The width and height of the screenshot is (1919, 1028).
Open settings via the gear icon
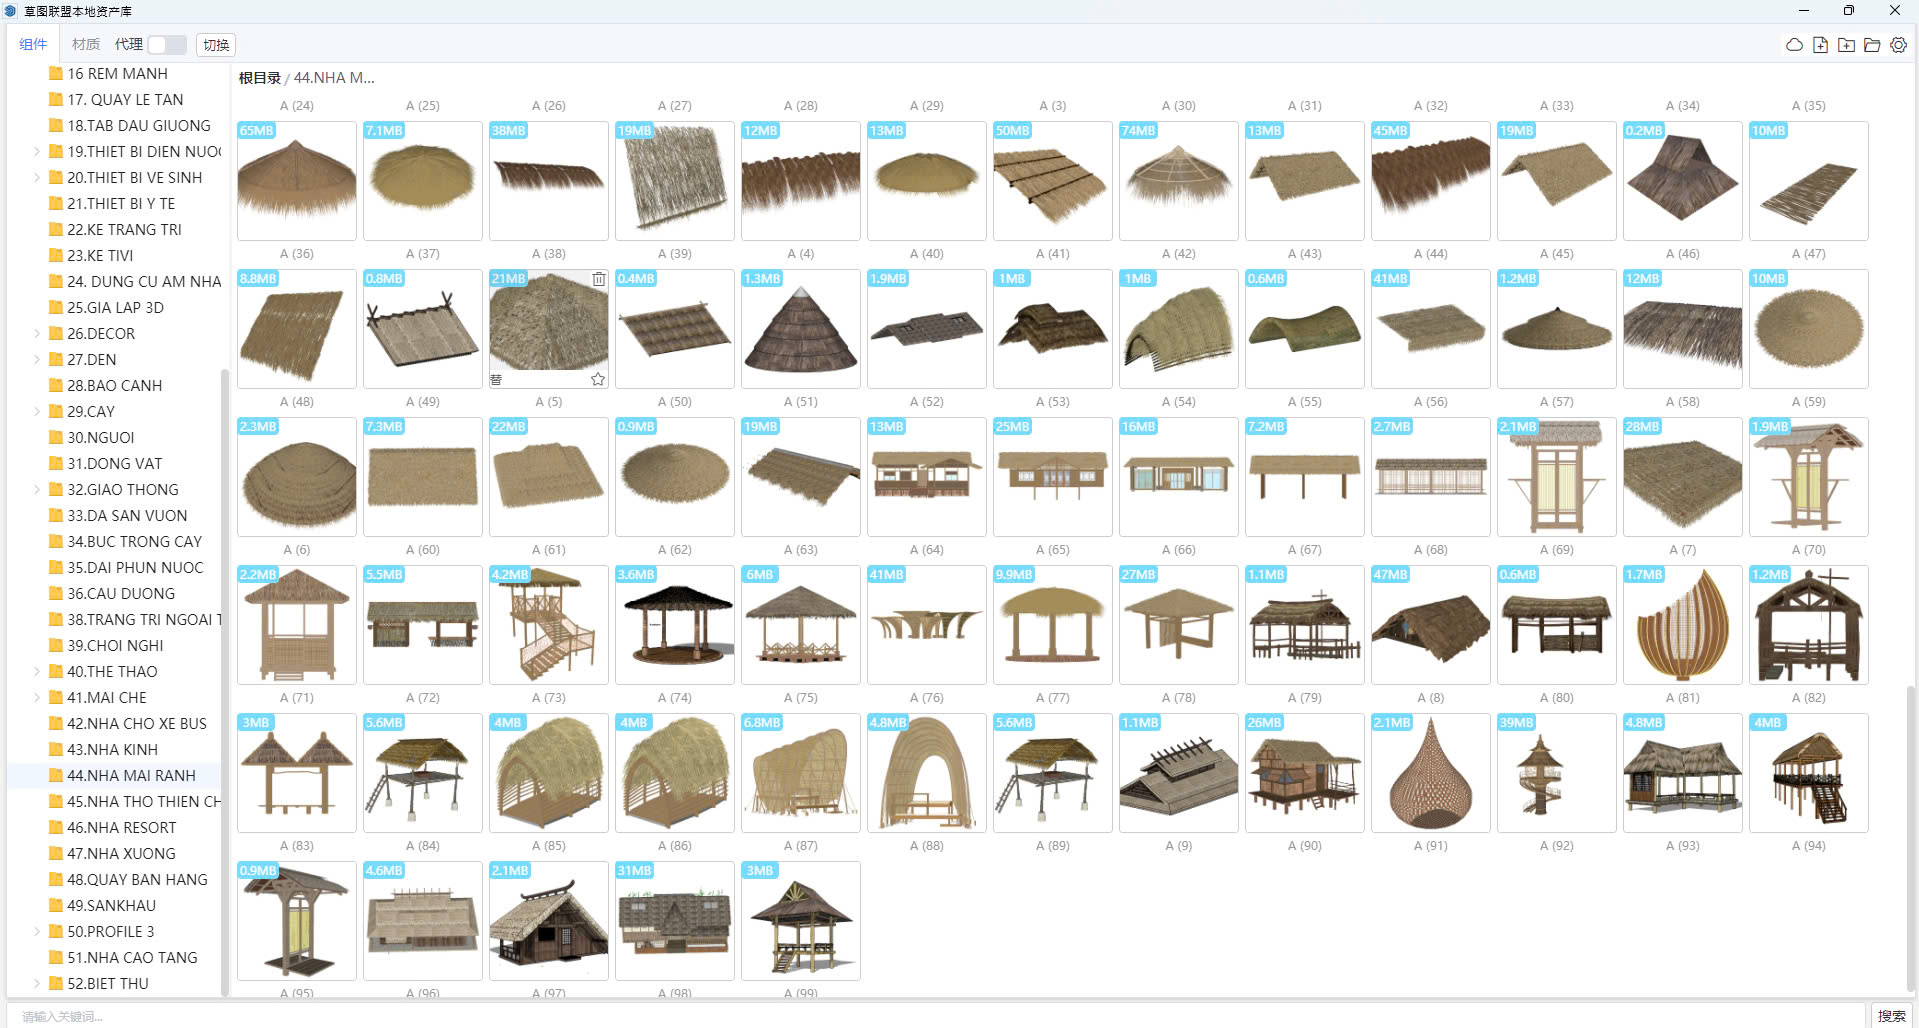click(1898, 45)
